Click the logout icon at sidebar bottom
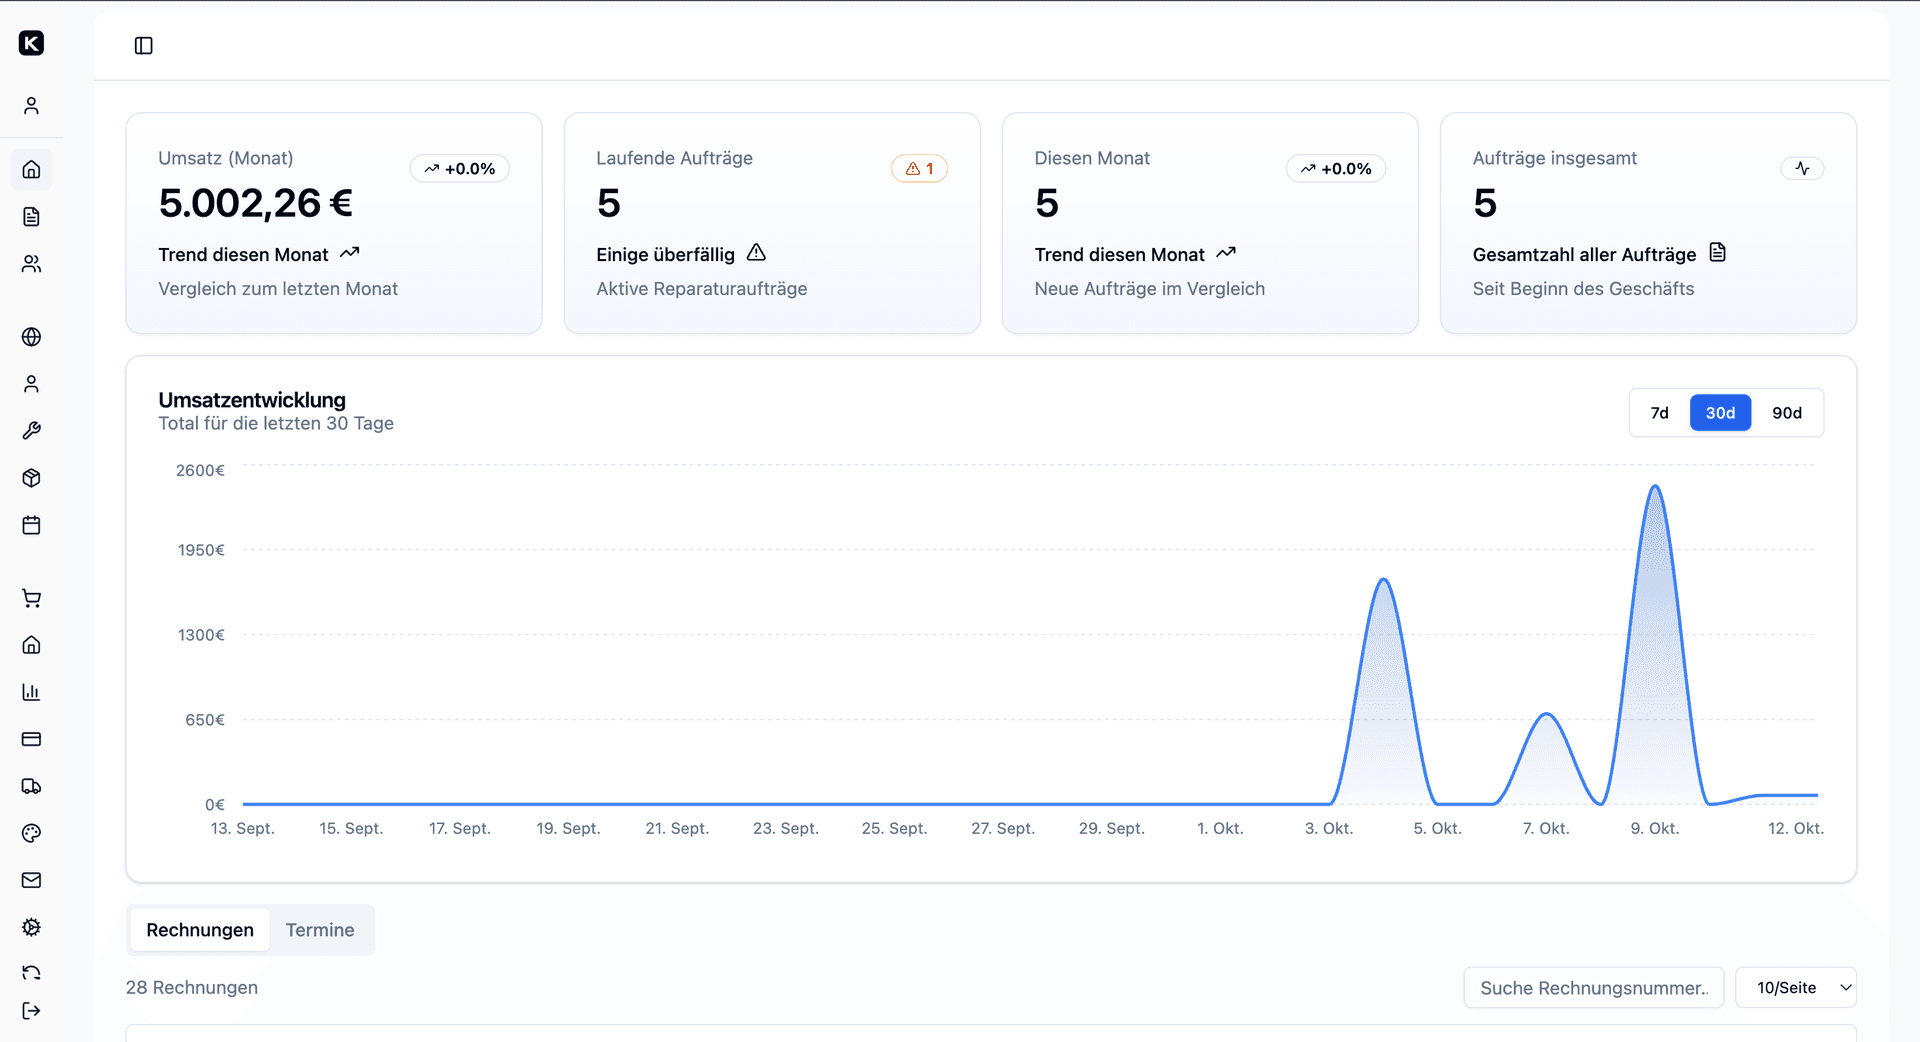Viewport: 1920px width, 1042px height. point(31,1010)
